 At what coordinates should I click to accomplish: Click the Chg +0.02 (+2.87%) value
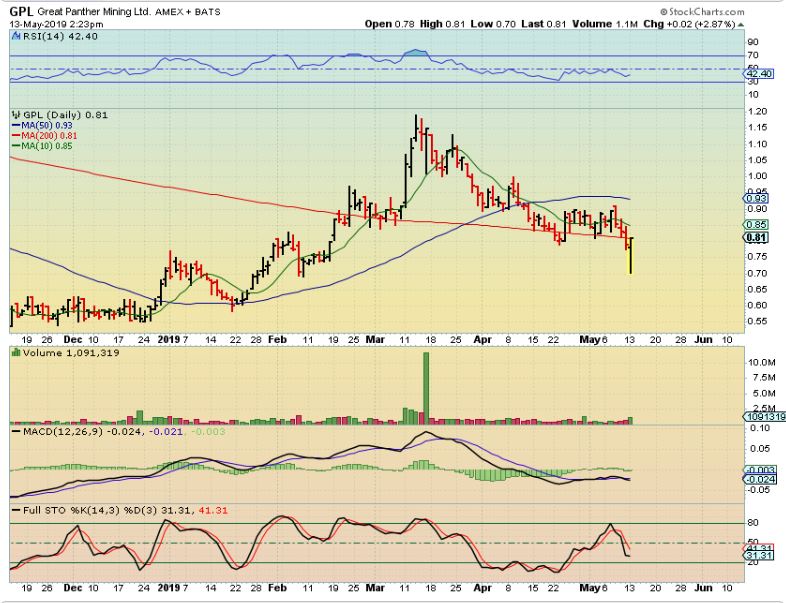tap(689, 24)
